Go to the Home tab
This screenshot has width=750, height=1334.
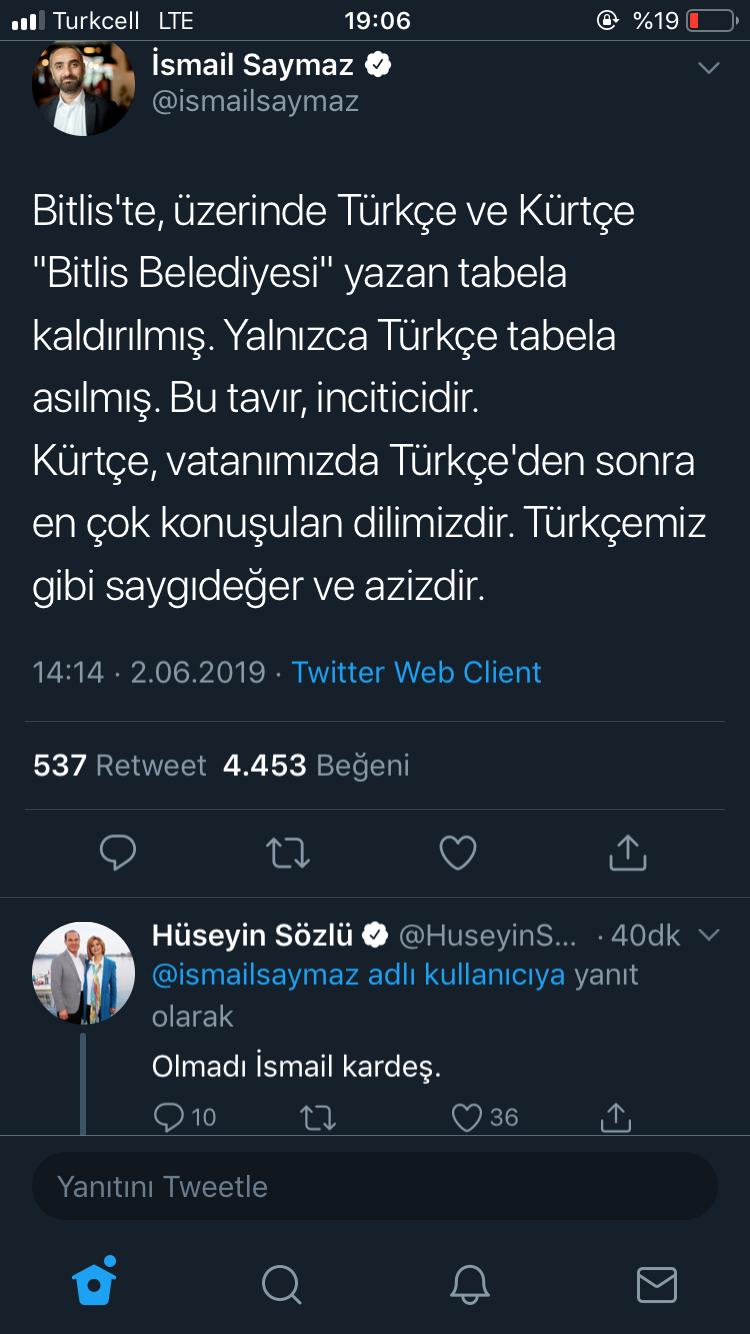[95, 1283]
